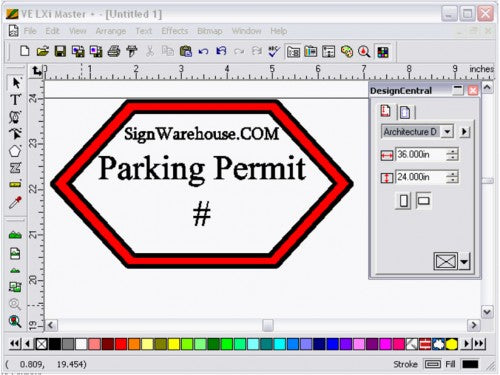Viewport: 500px width, 375px height.
Task: Create a New document from toolbar
Action: 25,51
